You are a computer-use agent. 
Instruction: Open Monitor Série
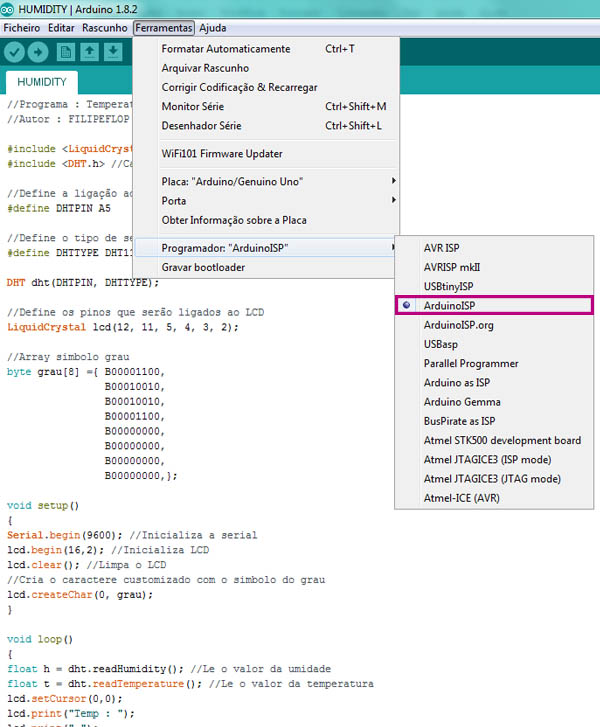pyautogui.click(x=266, y=107)
